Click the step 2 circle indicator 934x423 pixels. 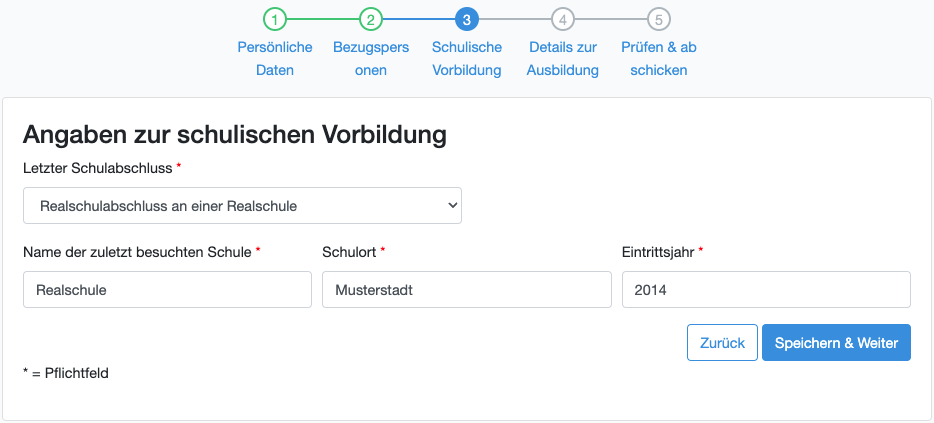tap(370, 19)
